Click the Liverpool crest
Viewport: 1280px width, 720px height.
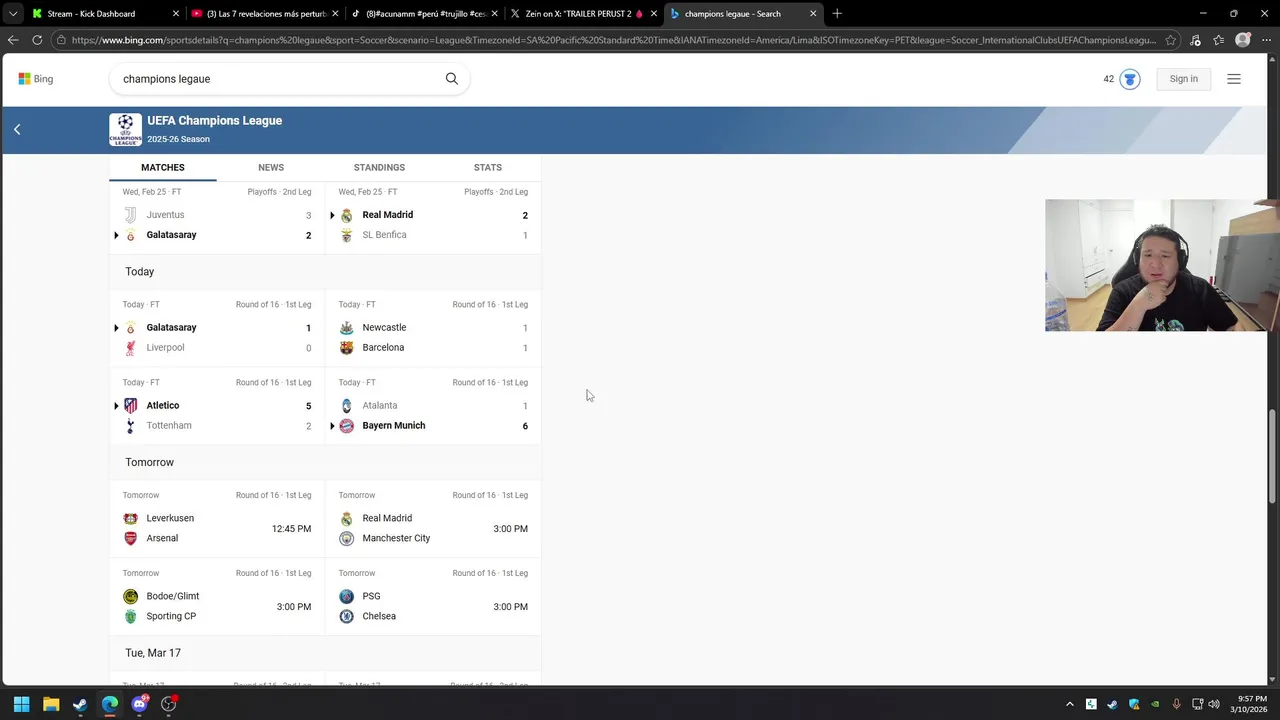(130, 348)
